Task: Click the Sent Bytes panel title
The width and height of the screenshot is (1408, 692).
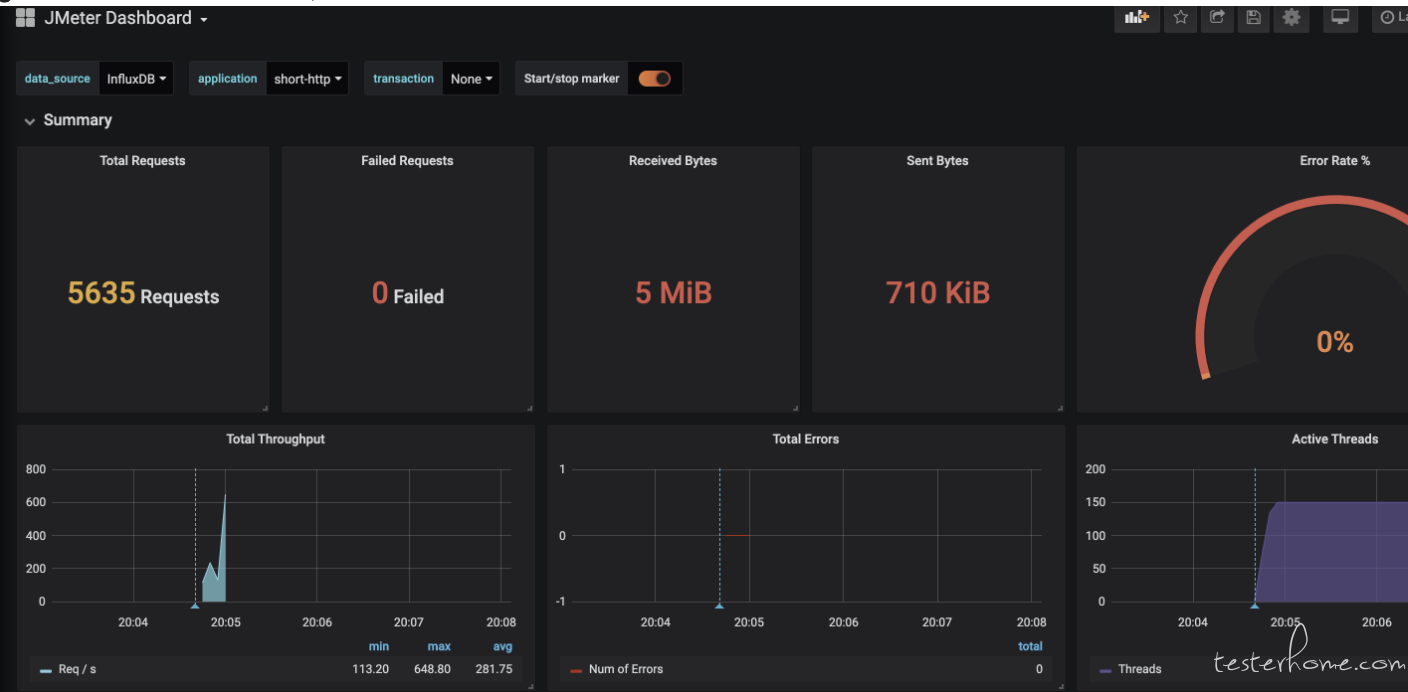Action: point(937,160)
